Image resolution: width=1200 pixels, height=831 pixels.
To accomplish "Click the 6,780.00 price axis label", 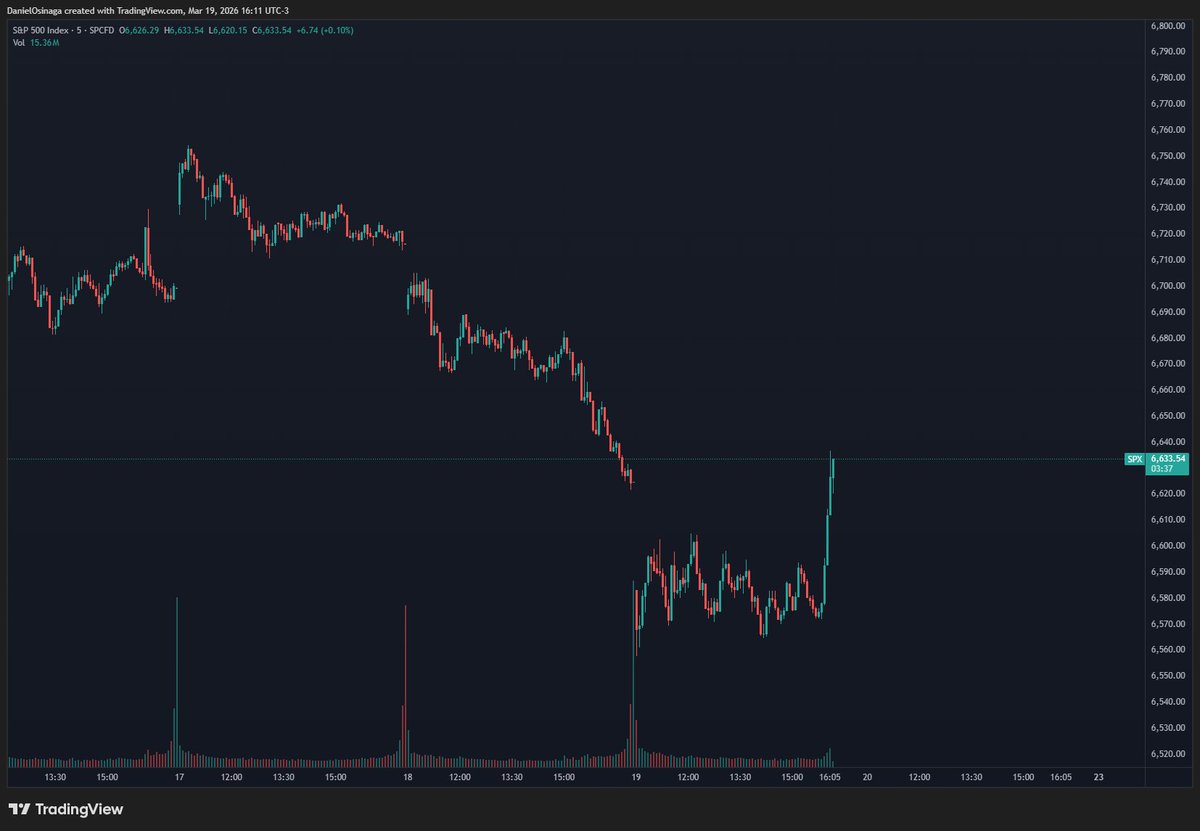I will point(1168,78).
